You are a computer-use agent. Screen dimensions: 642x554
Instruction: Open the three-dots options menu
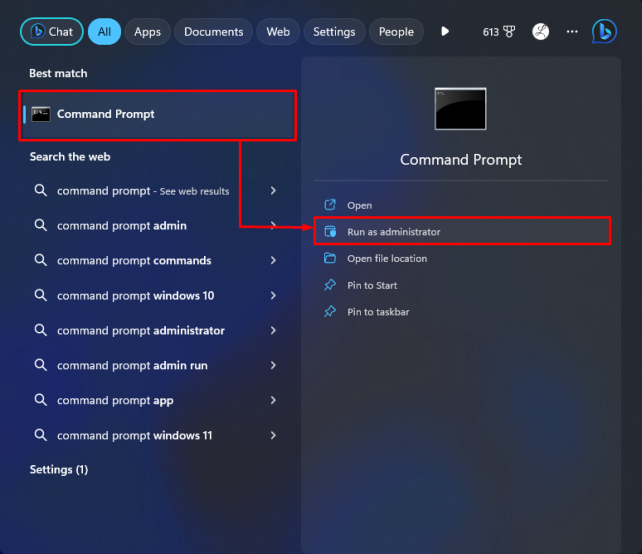click(572, 32)
